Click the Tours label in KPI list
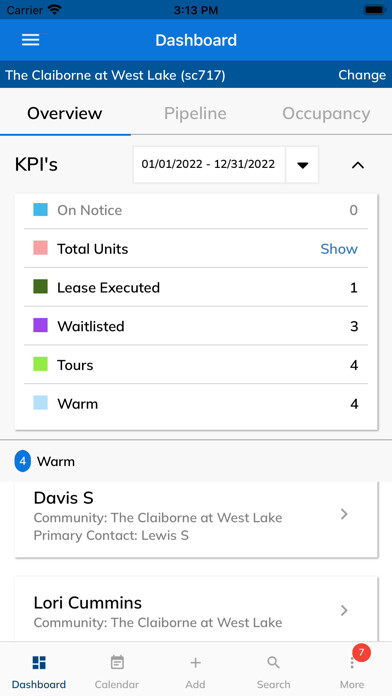The height and width of the screenshot is (696, 392). (x=75, y=365)
